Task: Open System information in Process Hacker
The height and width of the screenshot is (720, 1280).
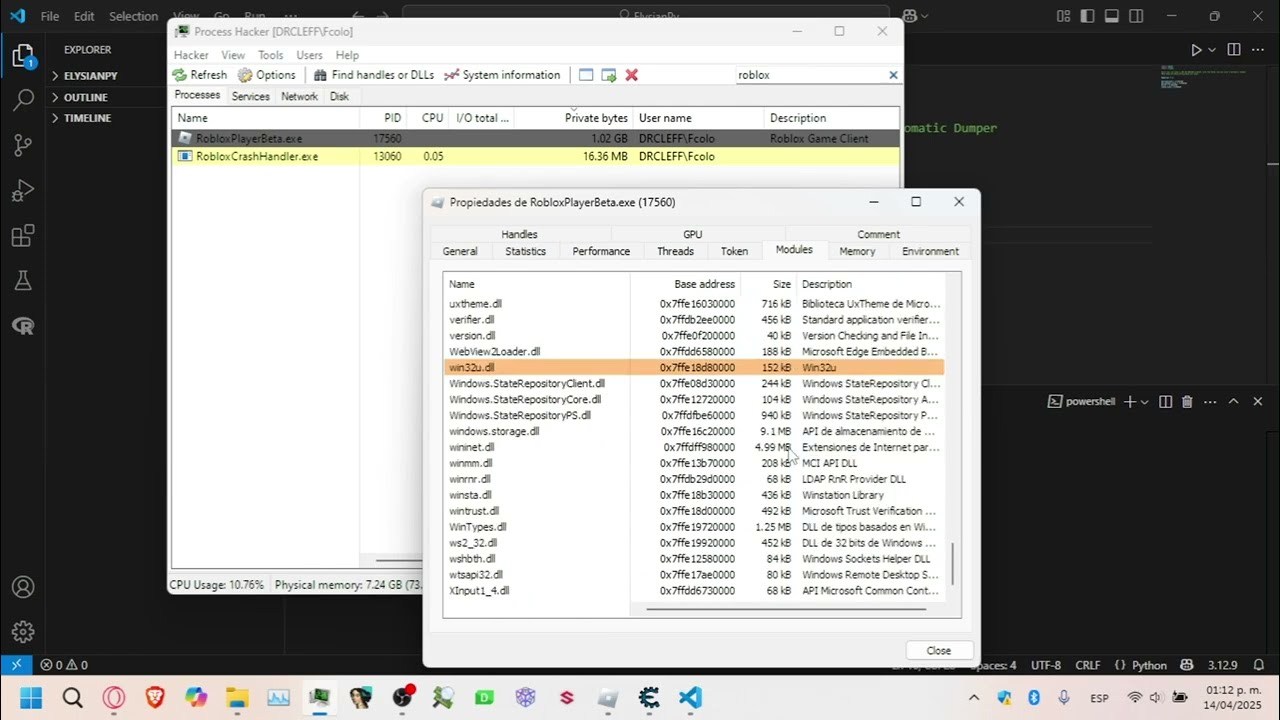Action: pos(502,75)
